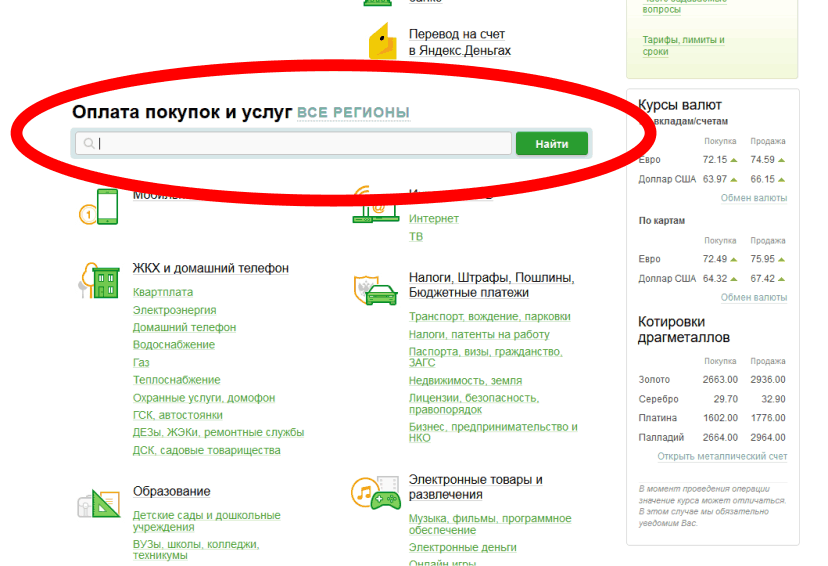Click the Курсы валют heading
This screenshot has width=828, height=566.
click(680, 105)
